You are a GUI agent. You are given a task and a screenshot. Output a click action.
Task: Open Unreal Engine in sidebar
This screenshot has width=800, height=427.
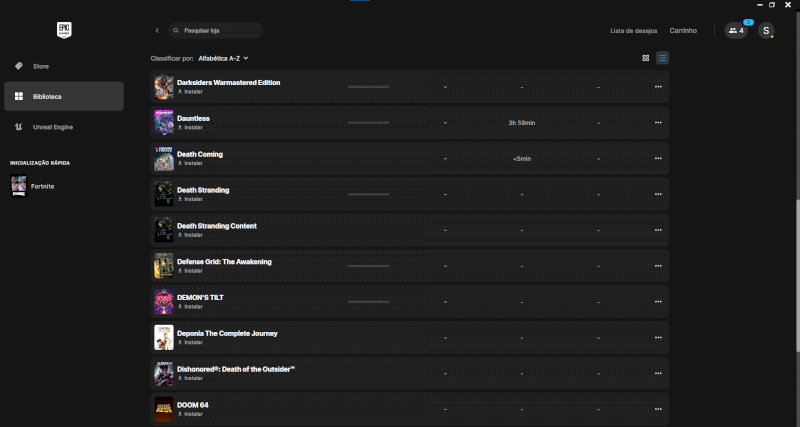point(52,127)
